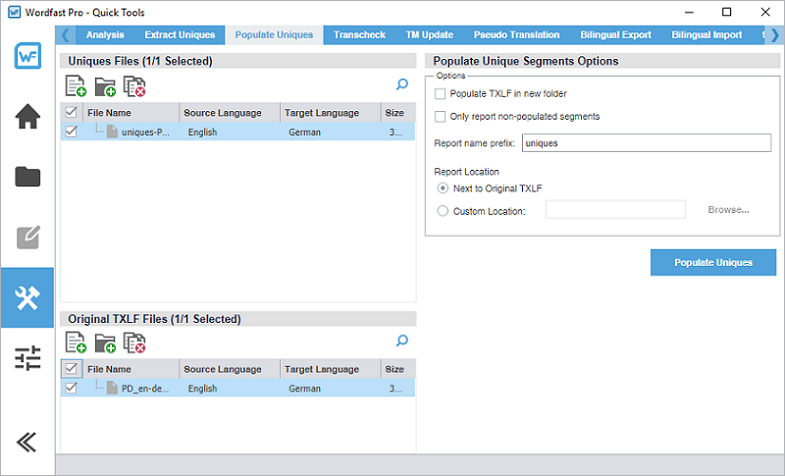785x476 pixels.
Task: Open the Home view in sidebar
Action: coord(28,117)
